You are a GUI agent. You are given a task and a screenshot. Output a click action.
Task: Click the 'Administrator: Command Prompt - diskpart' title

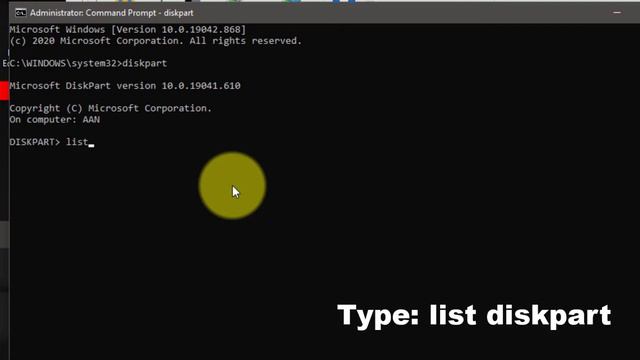(111, 13)
